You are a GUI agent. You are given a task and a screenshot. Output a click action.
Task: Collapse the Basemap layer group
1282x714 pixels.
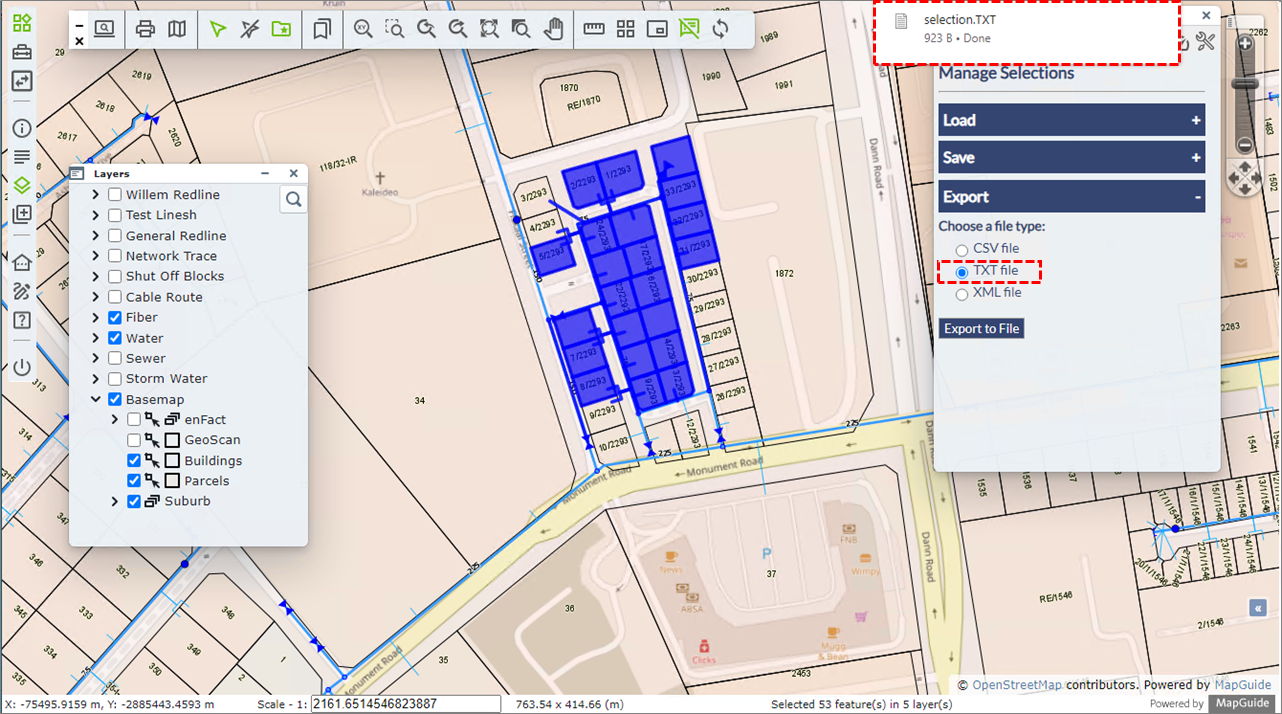click(96, 400)
